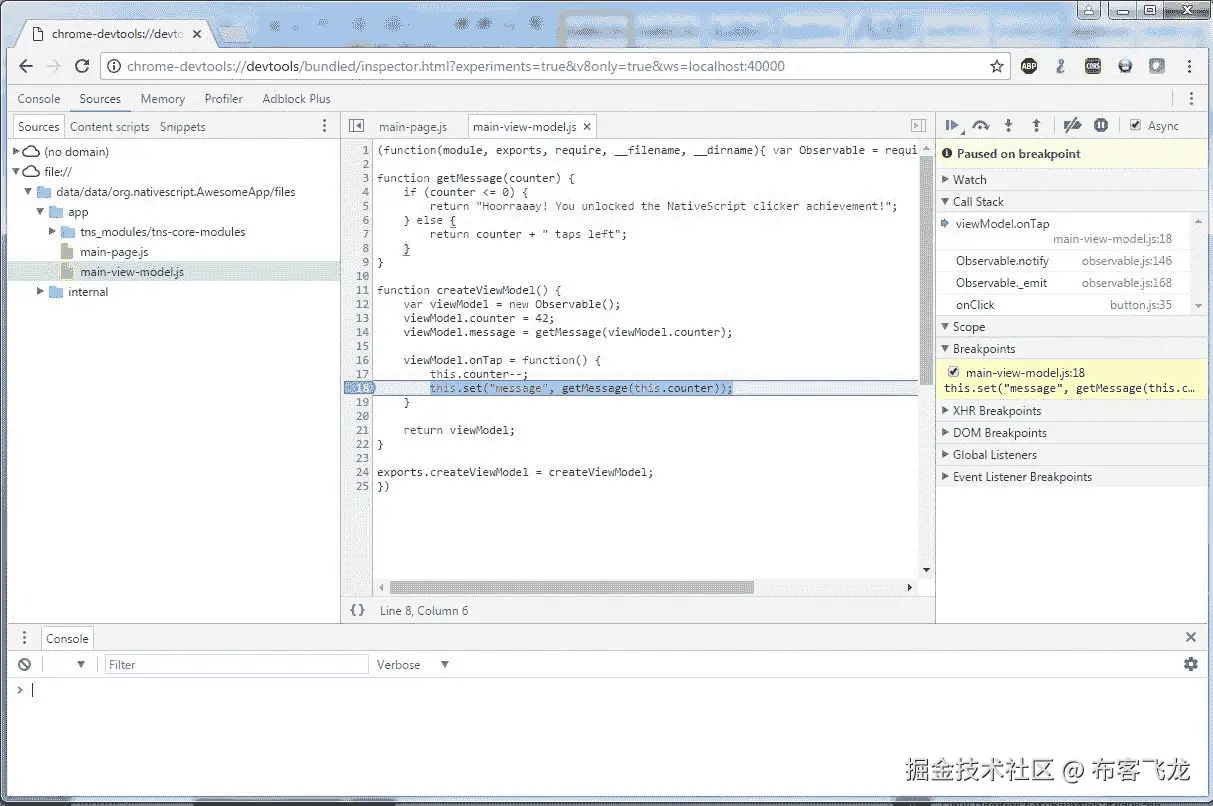The width and height of the screenshot is (1213, 806).
Task: Open the main-page.js editor tab
Action: (412, 127)
